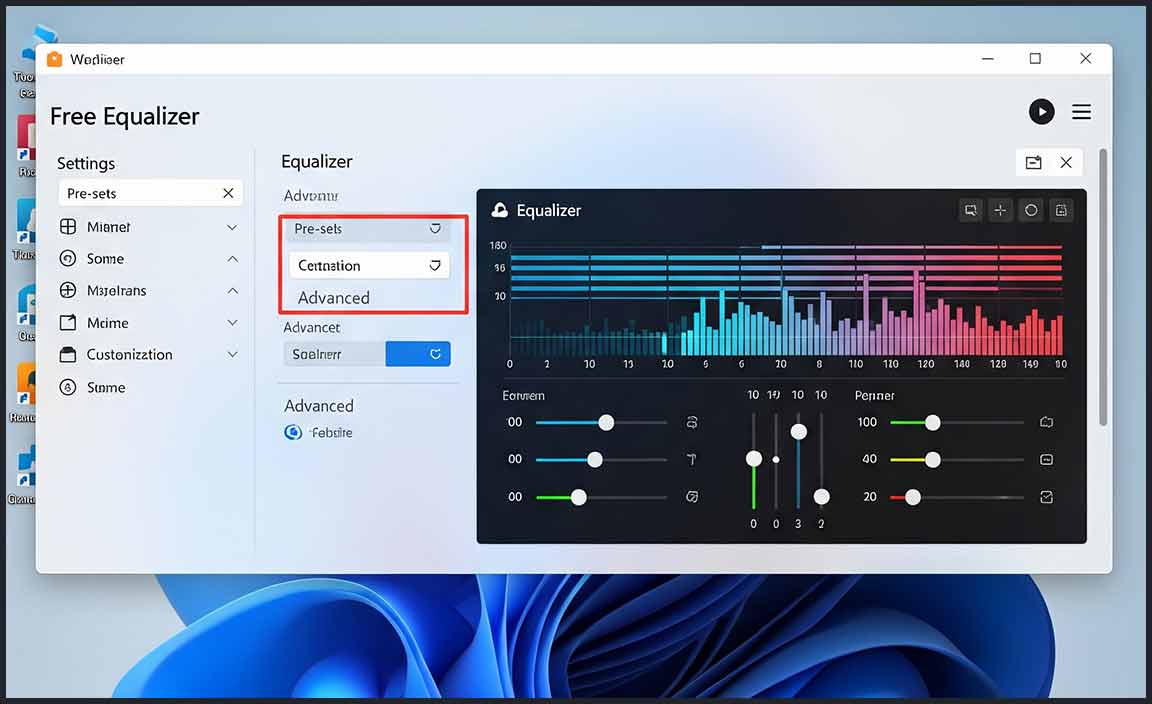Open the Febsite link under Advanced
Viewport: 1152px width, 704px height.
(331, 433)
